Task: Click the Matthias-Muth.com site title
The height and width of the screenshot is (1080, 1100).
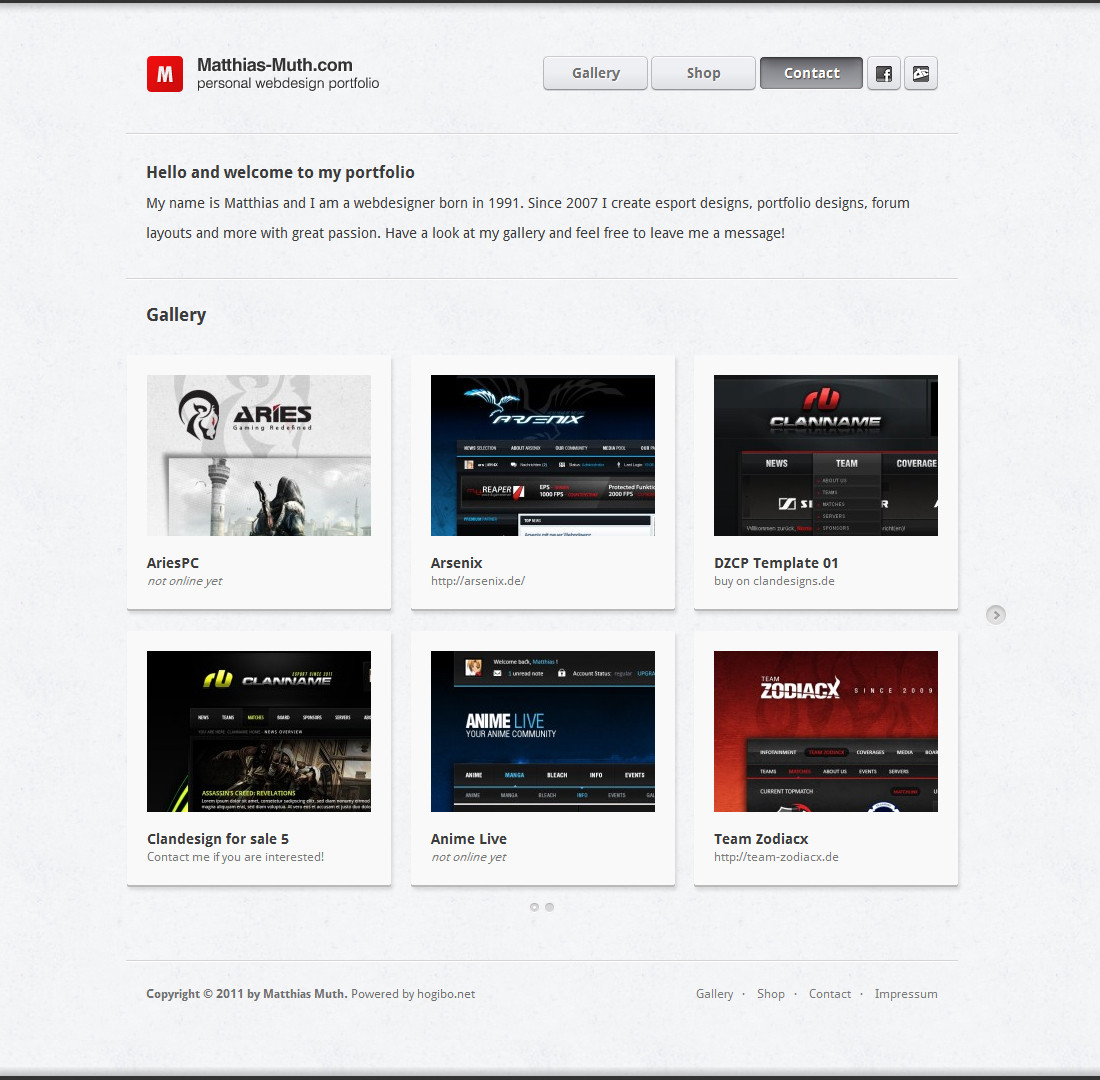Action: coord(275,65)
